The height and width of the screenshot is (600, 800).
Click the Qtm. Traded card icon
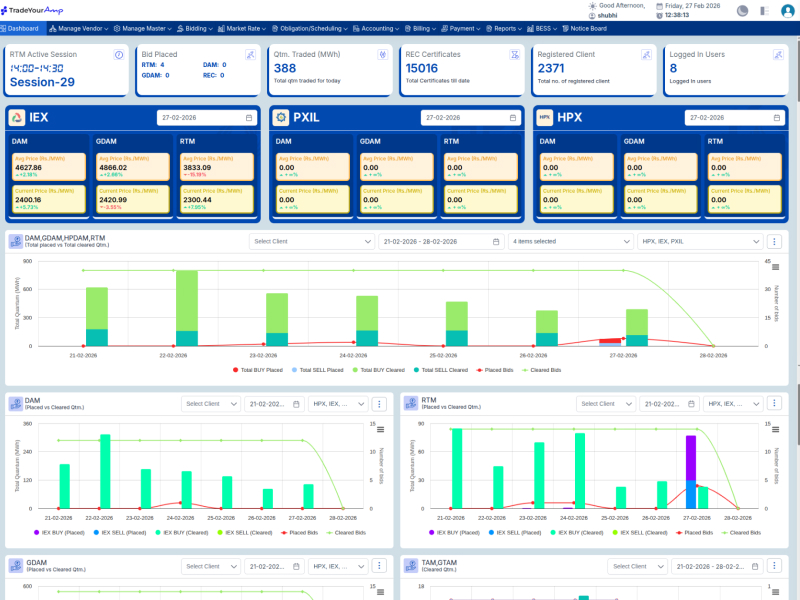(x=383, y=55)
